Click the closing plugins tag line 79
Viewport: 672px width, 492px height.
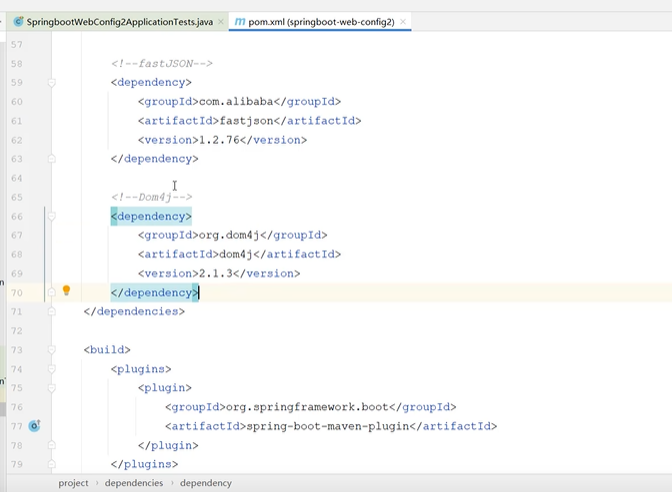pyautogui.click(x=144, y=464)
